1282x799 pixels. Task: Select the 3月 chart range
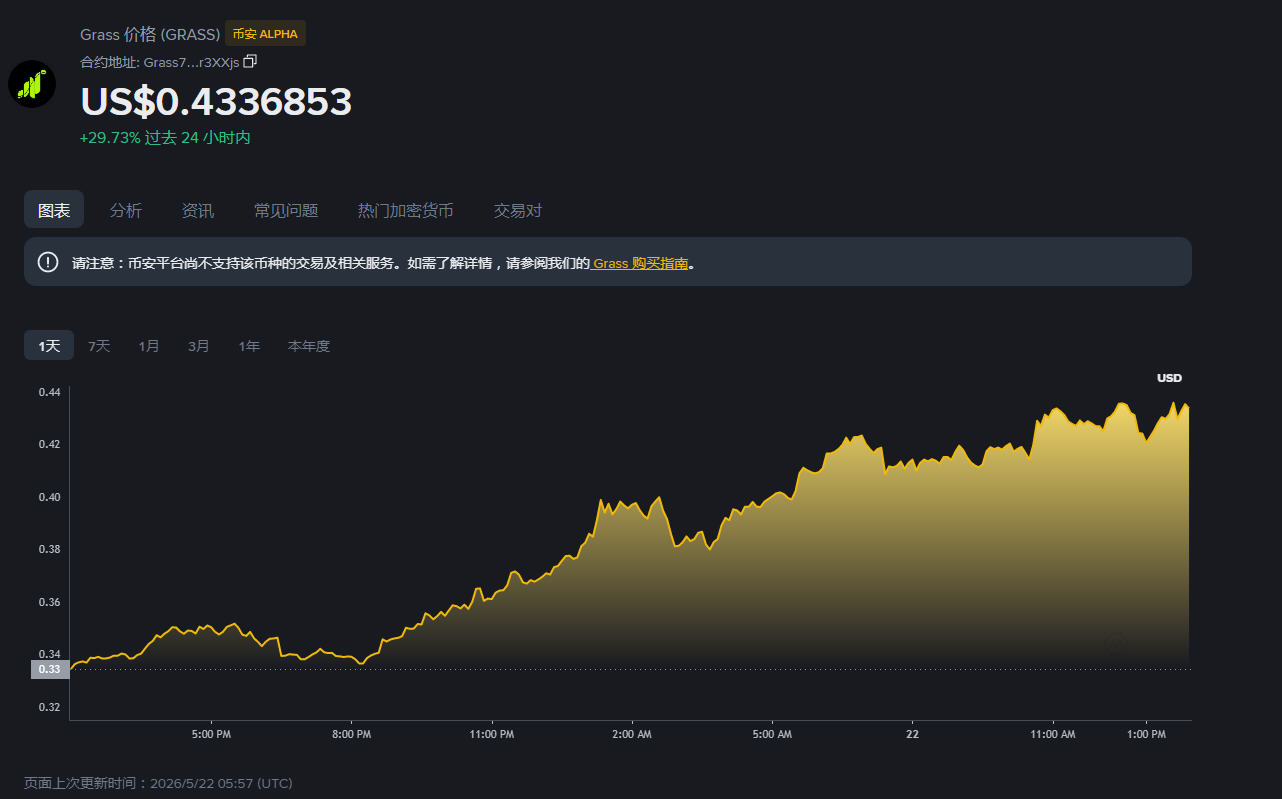click(199, 346)
